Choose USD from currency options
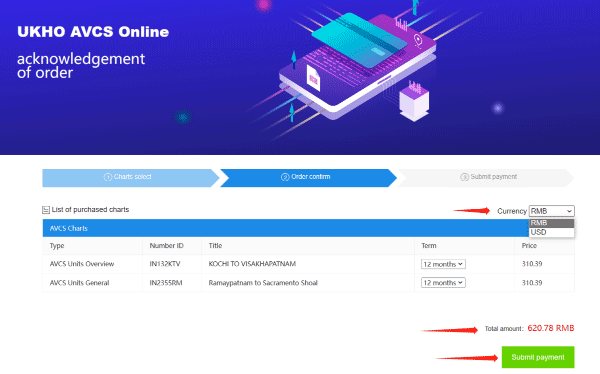 pyautogui.click(x=551, y=232)
